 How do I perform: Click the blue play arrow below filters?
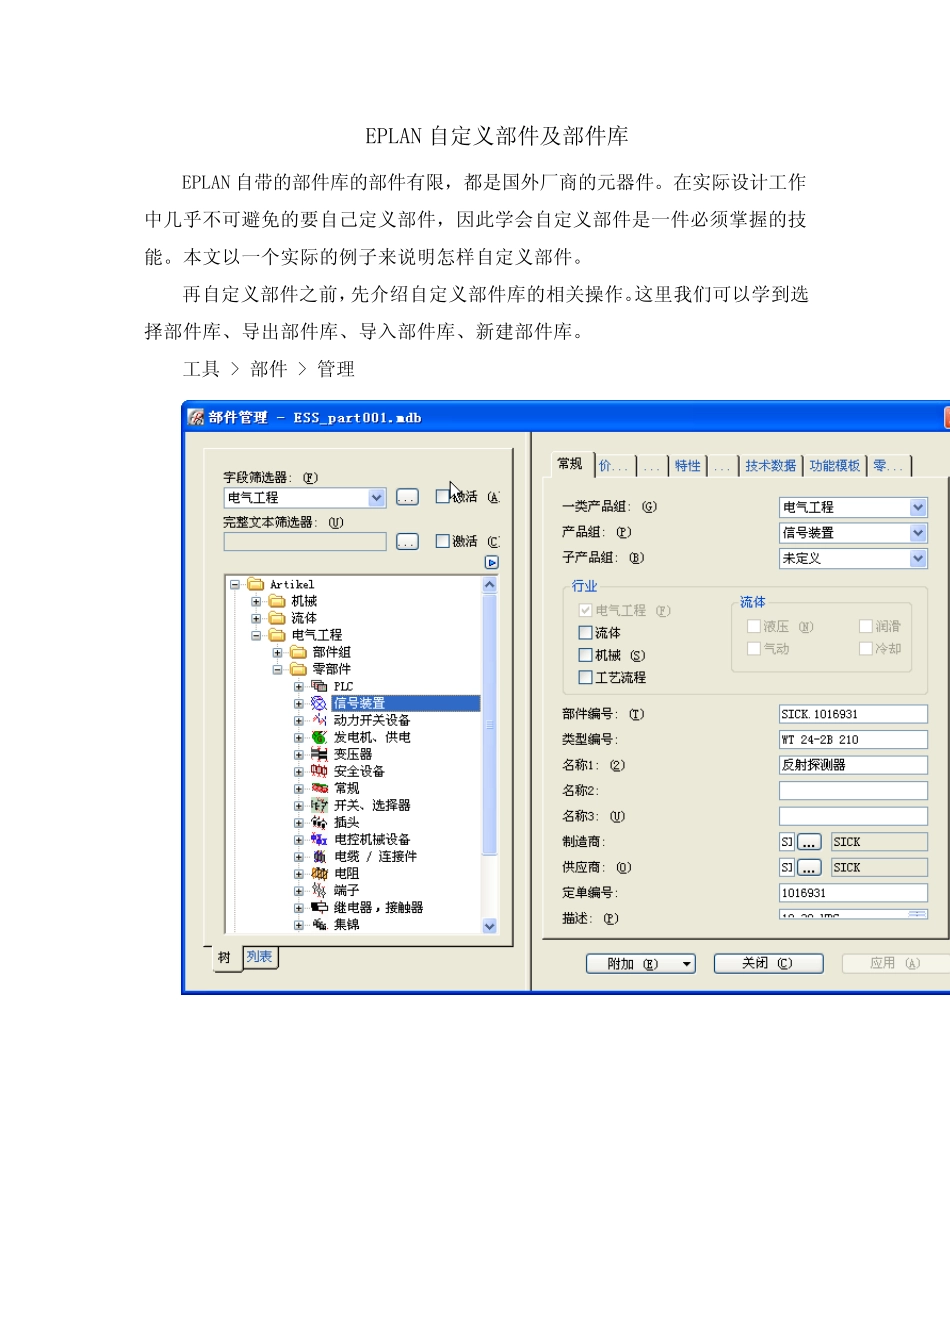pyautogui.click(x=491, y=563)
